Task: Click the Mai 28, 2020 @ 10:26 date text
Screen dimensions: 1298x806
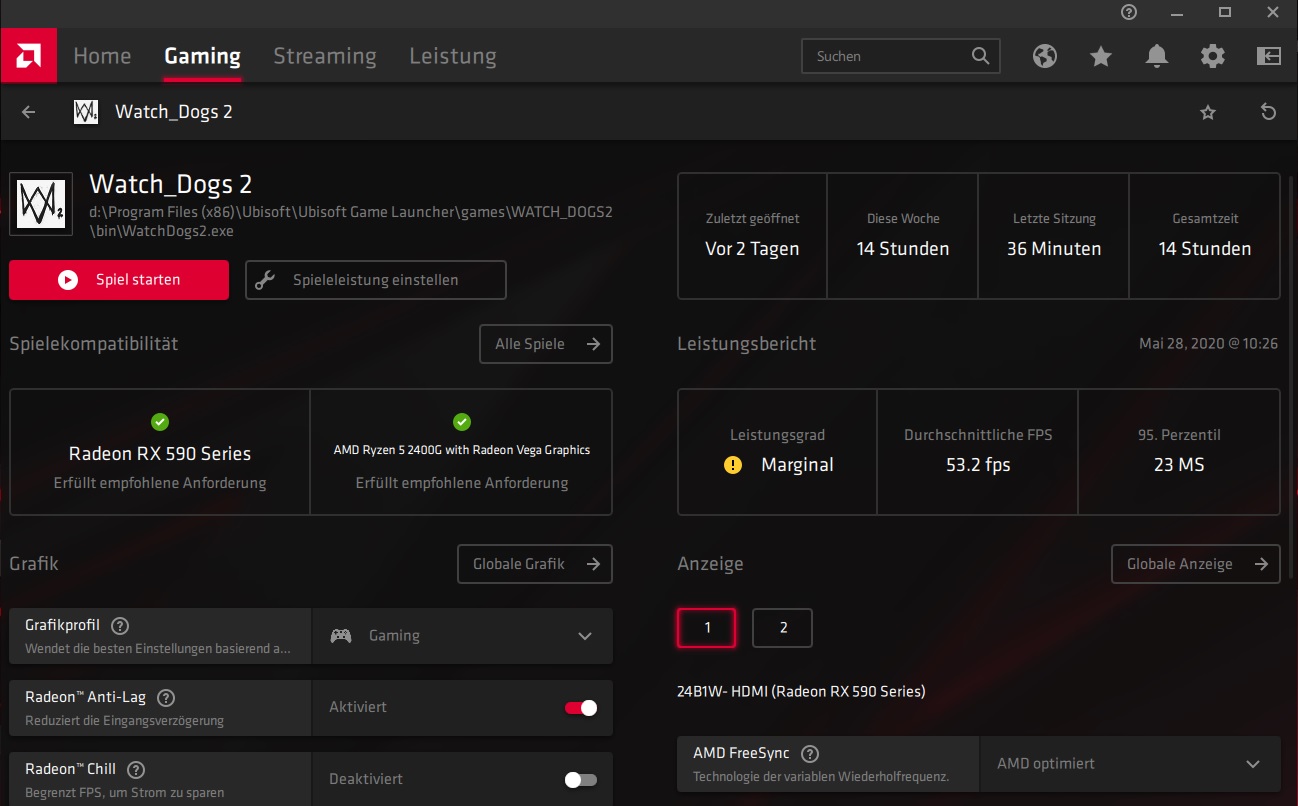Action: pyautogui.click(x=1208, y=344)
